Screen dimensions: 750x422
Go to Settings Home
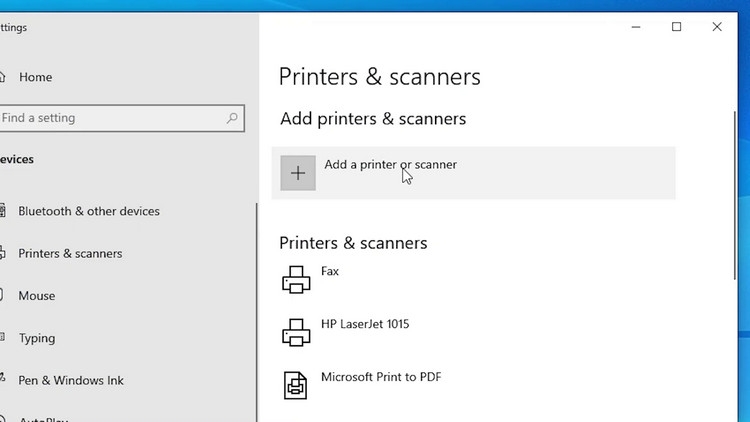tap(35, 77)
